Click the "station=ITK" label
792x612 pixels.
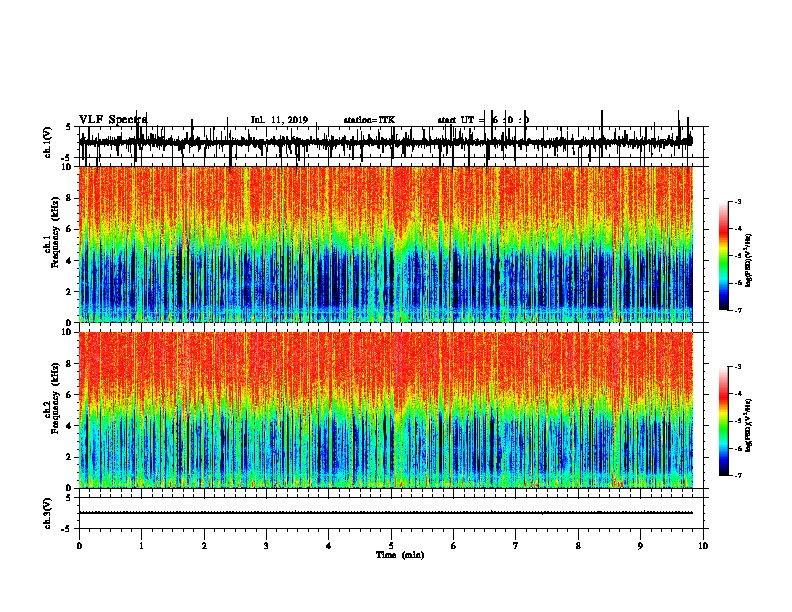(369, 120)
